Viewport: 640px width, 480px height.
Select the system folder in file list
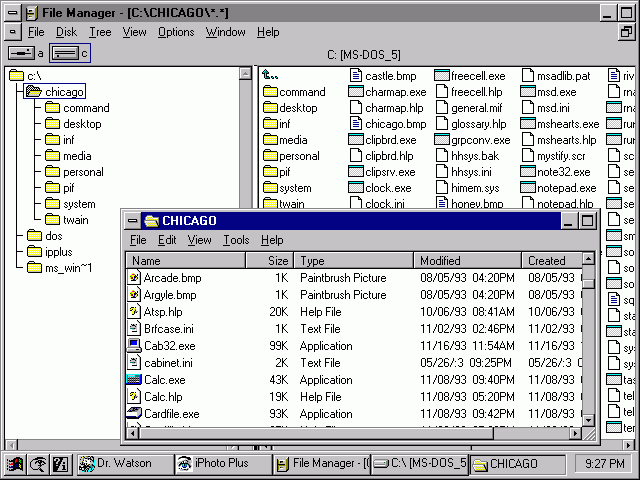(287, 188)
